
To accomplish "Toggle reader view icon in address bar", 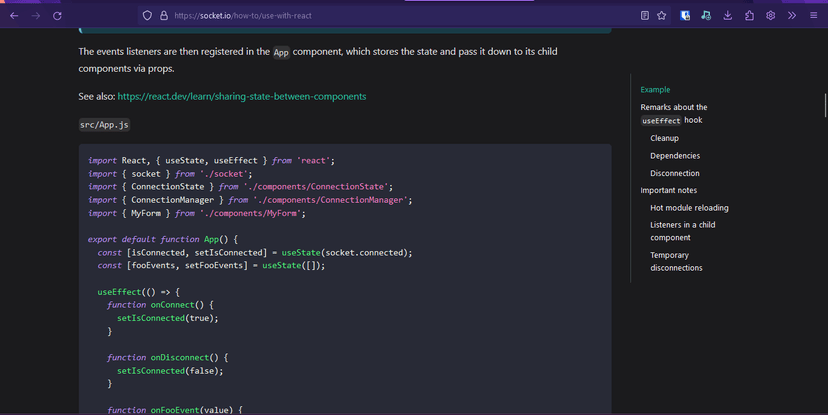I will [x=645, y=16].
